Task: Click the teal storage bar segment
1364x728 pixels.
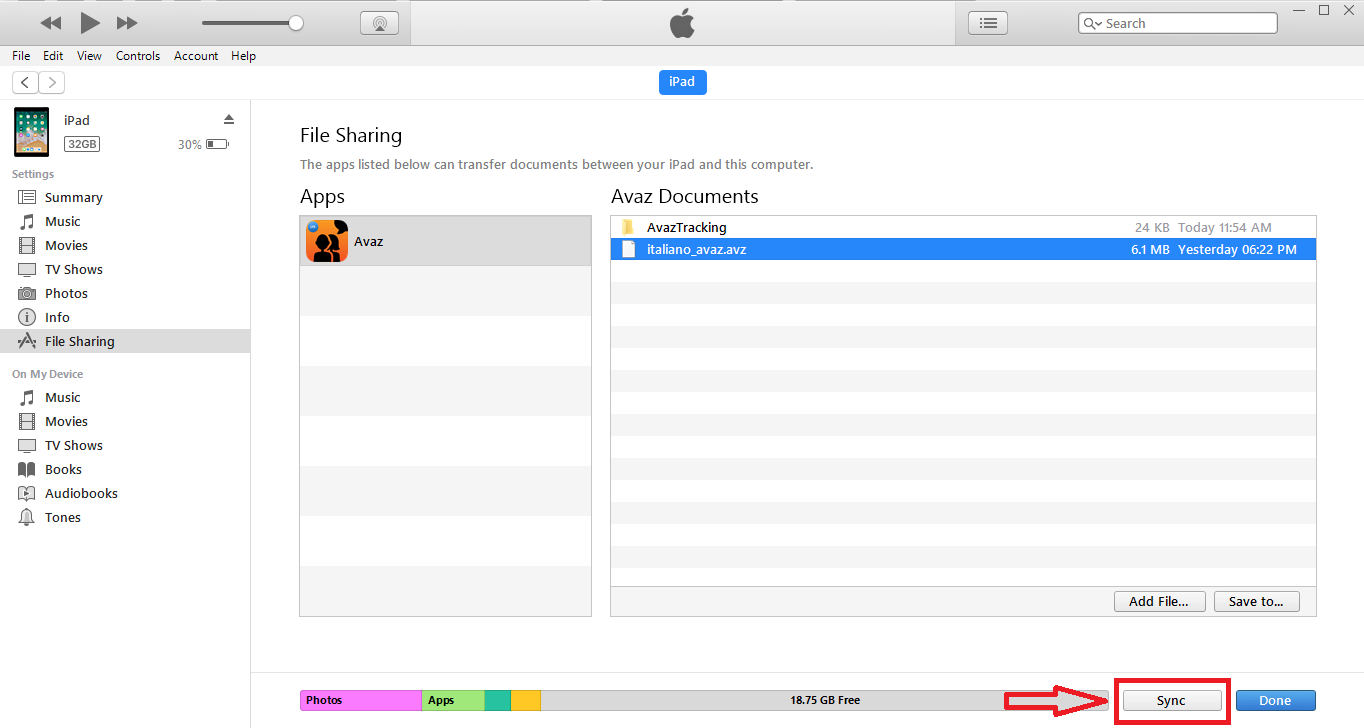Action: pos(498,700)
